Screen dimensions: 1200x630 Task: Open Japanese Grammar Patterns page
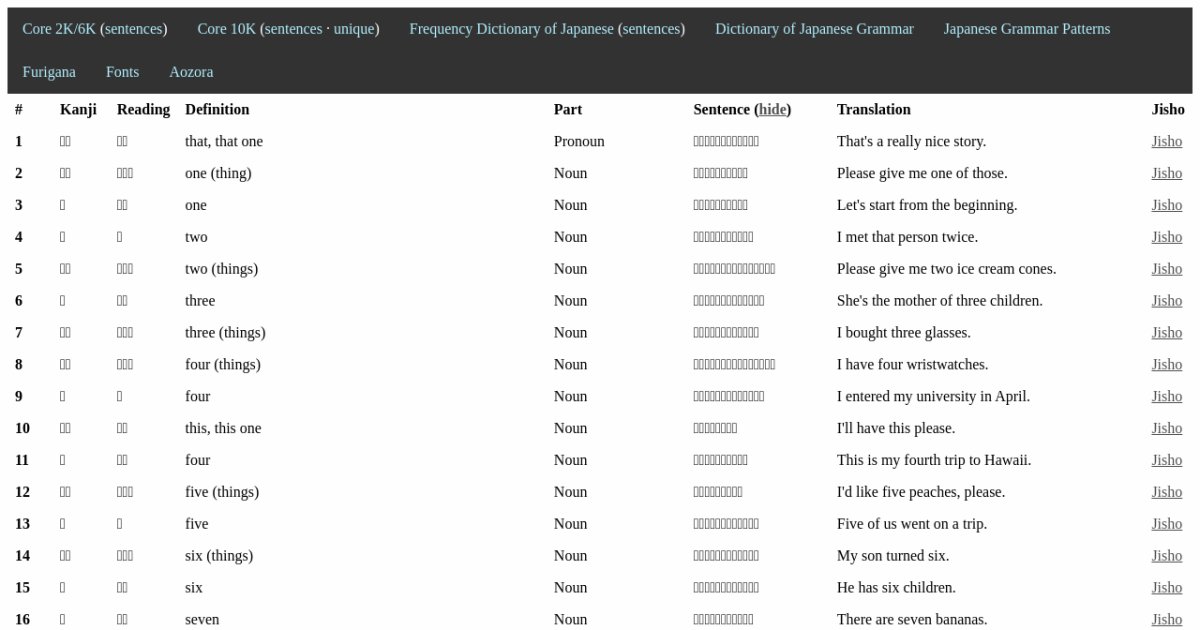[1026, 29]
